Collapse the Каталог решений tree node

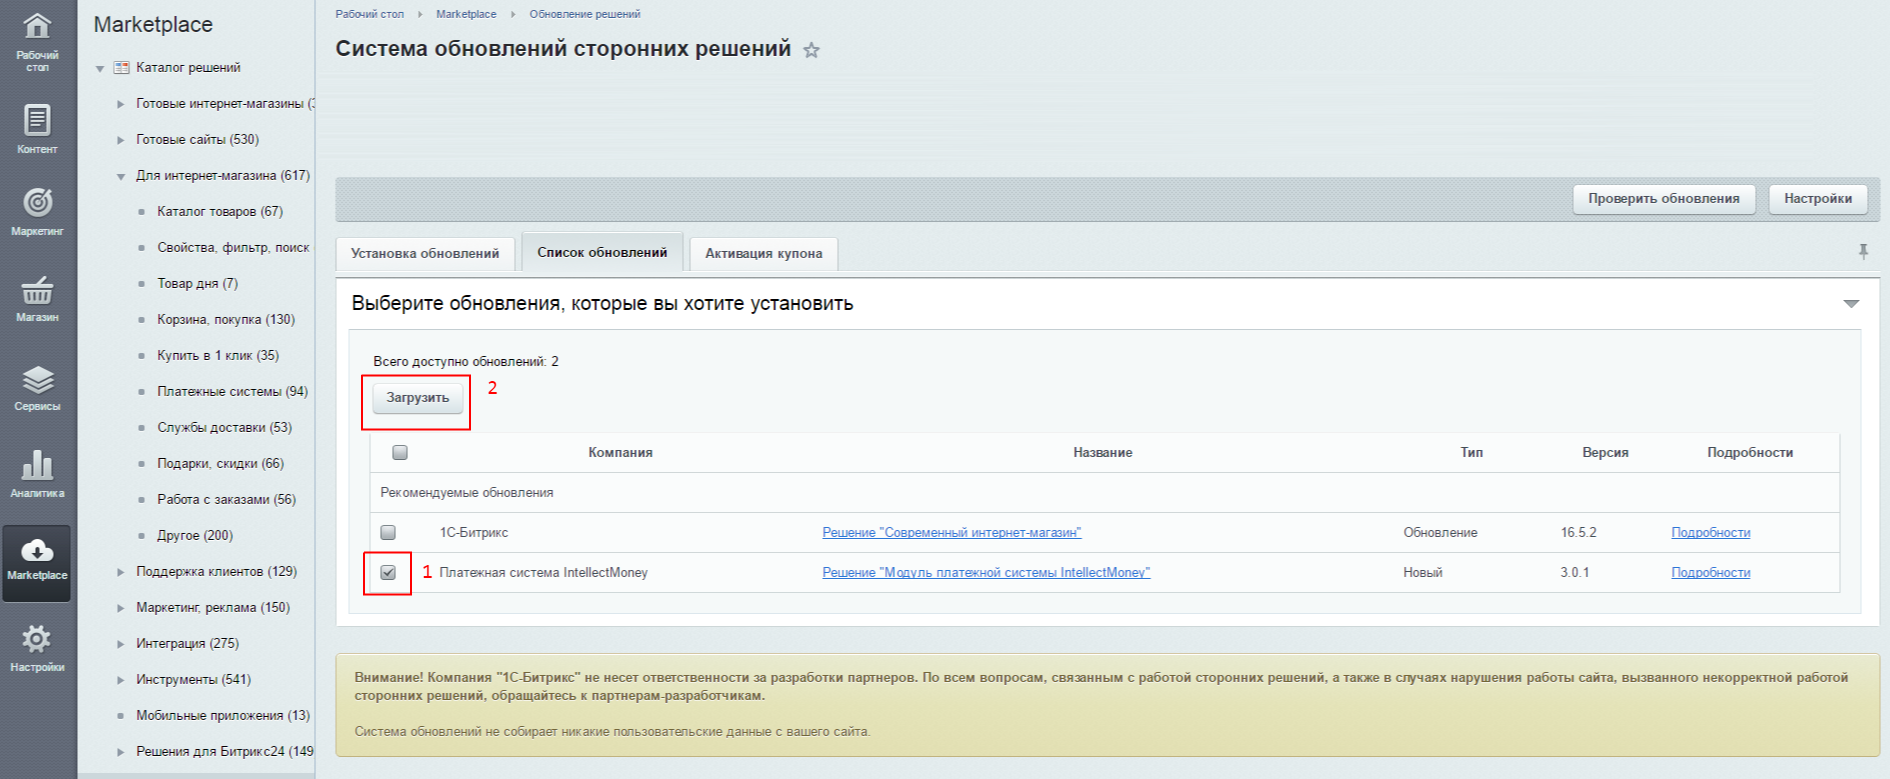[100, 68]
